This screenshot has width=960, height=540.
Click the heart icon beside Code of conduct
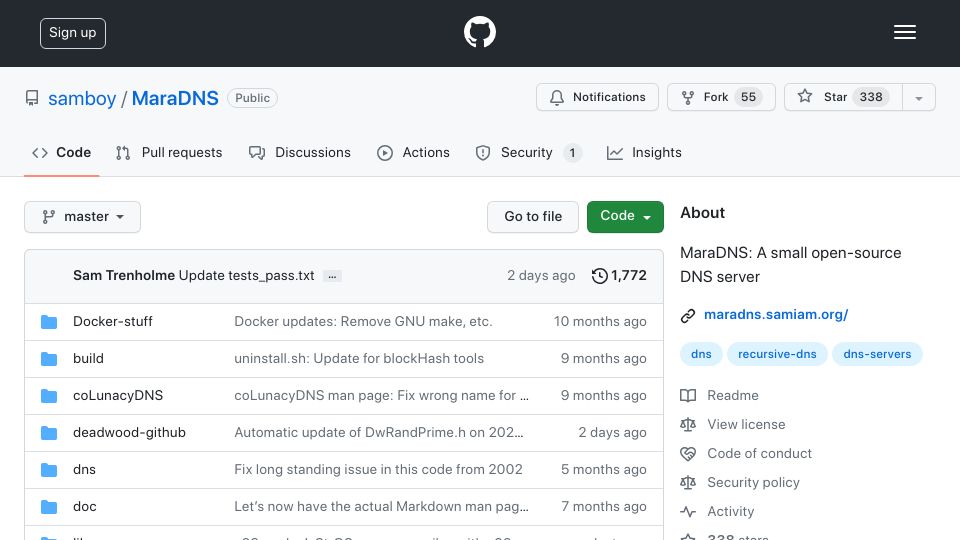pyautogui.click(x=688, y=454)
